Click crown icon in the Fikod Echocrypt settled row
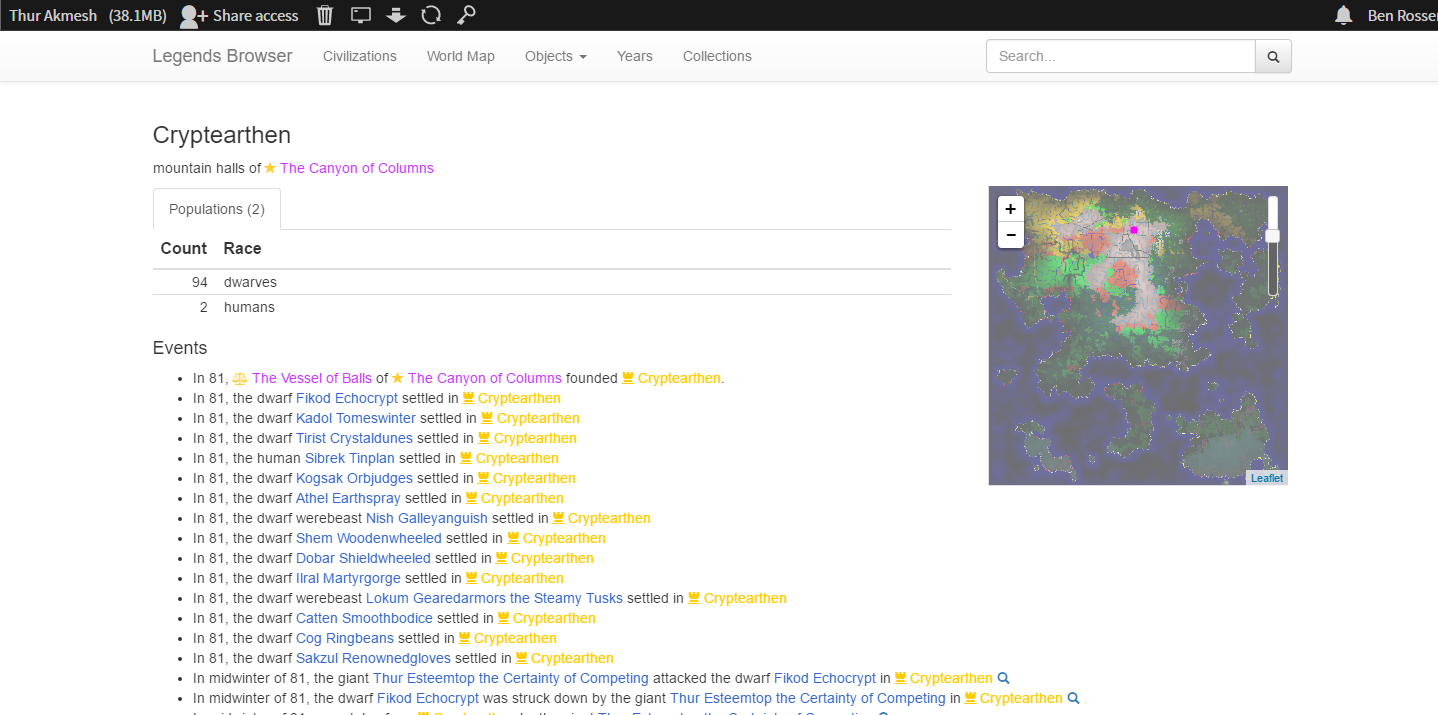This screenshot has height=715, width=1438. (468, 398)
